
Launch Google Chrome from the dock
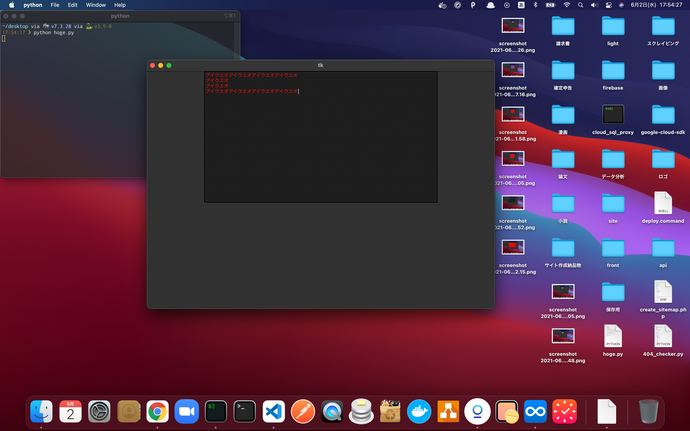pyautogui.click(x=157, y=411)
